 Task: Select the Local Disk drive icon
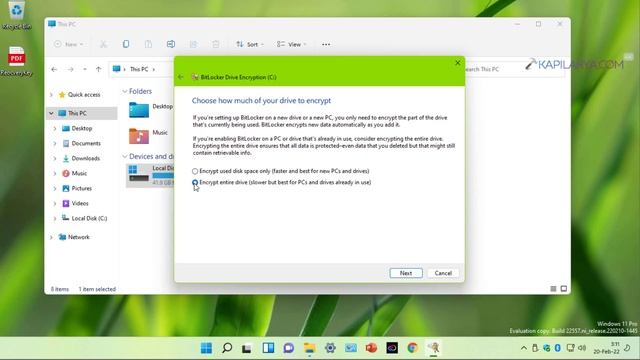pos(139,173)
